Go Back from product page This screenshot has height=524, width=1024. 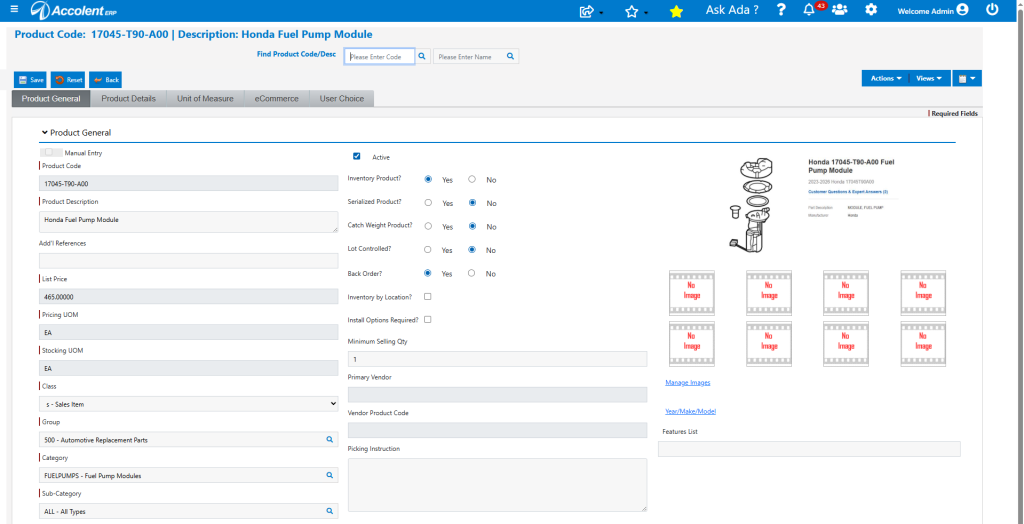click(x=105, y=80)
